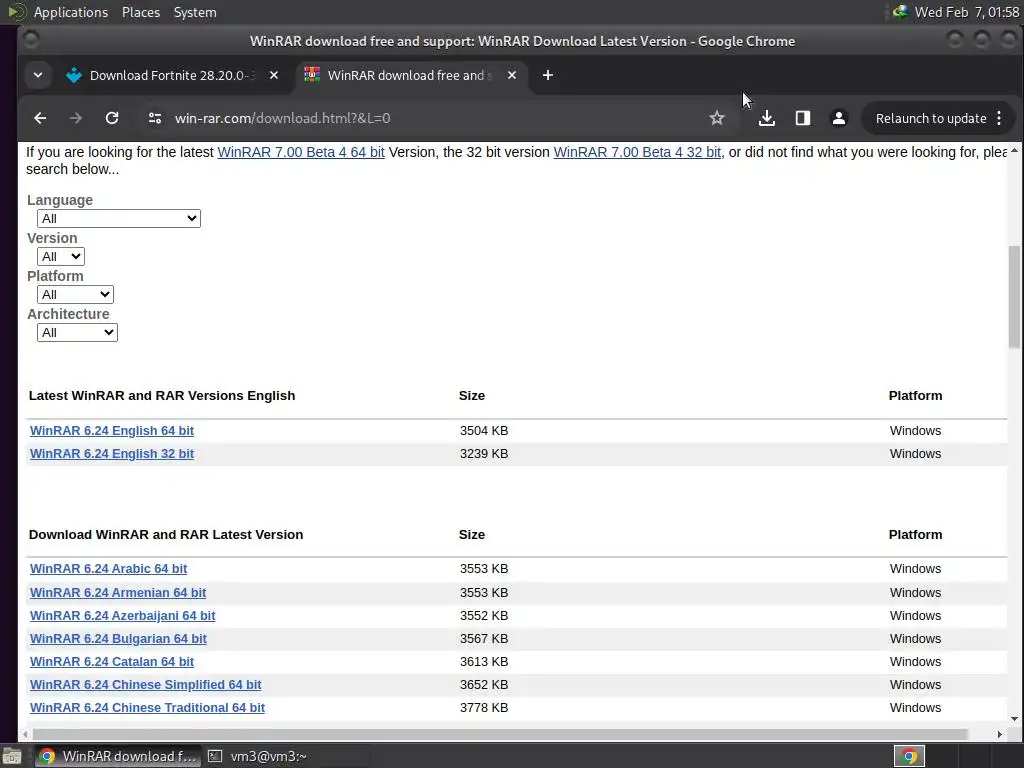Click scrollbar down arrow at bottom right

tap(1014, 719)
